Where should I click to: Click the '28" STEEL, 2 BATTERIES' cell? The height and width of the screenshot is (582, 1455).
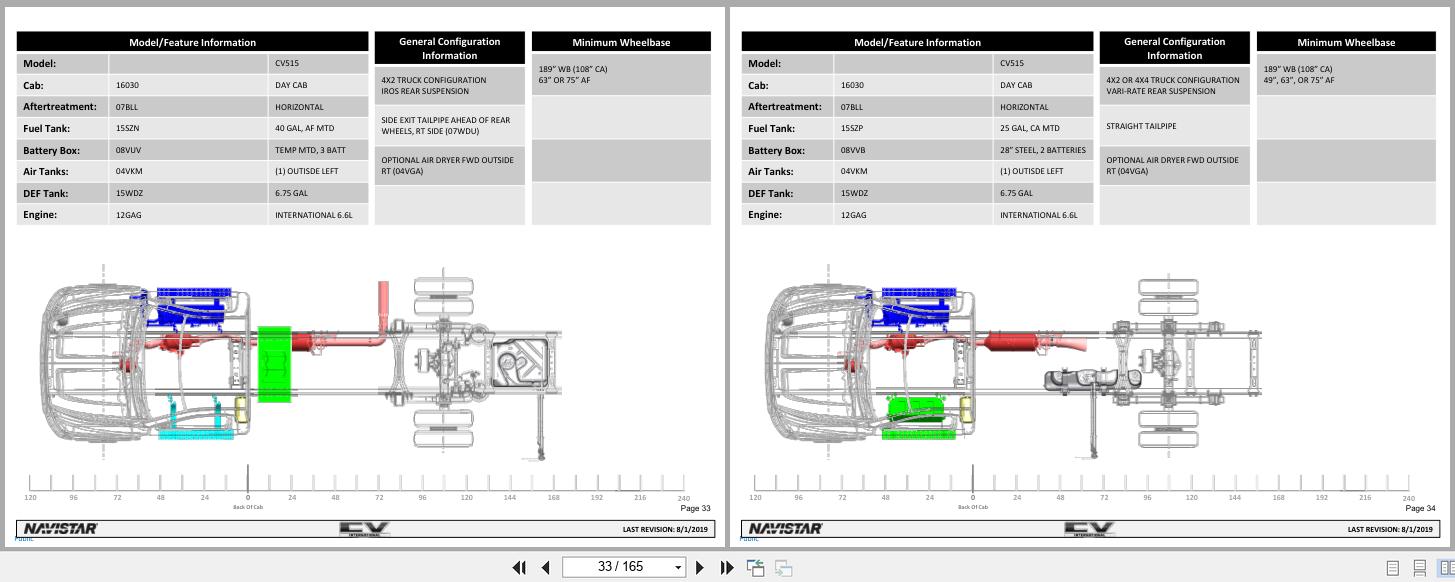pos(1043,150)
